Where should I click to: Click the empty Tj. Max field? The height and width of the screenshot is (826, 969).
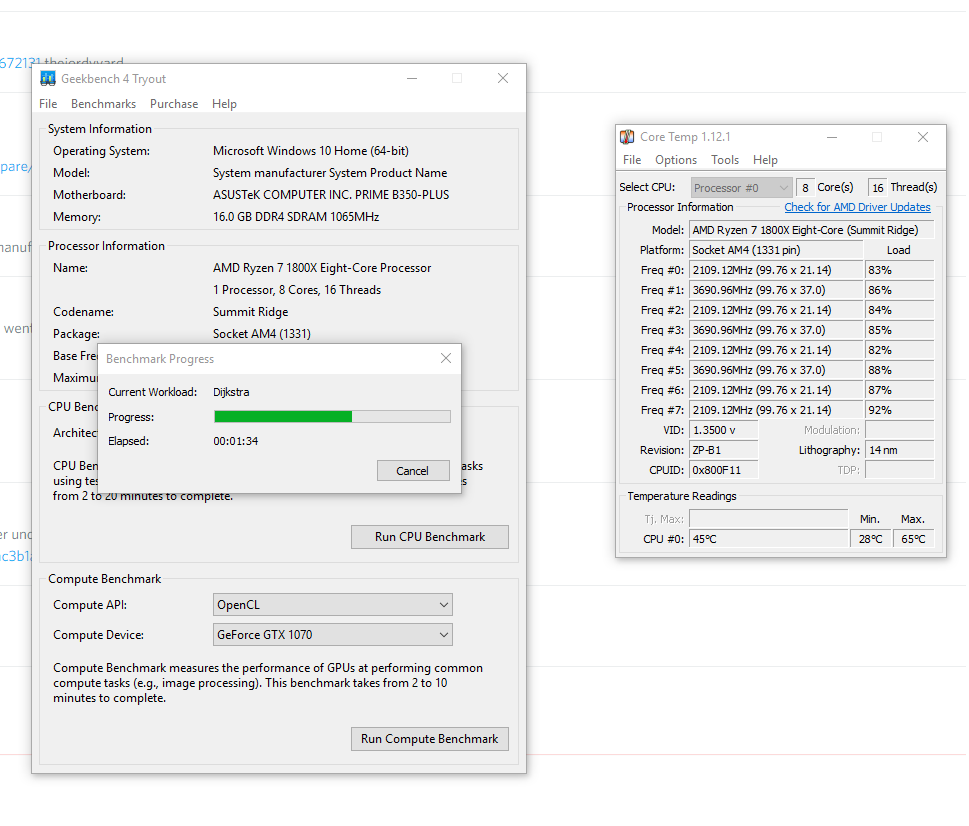(769, 519)
